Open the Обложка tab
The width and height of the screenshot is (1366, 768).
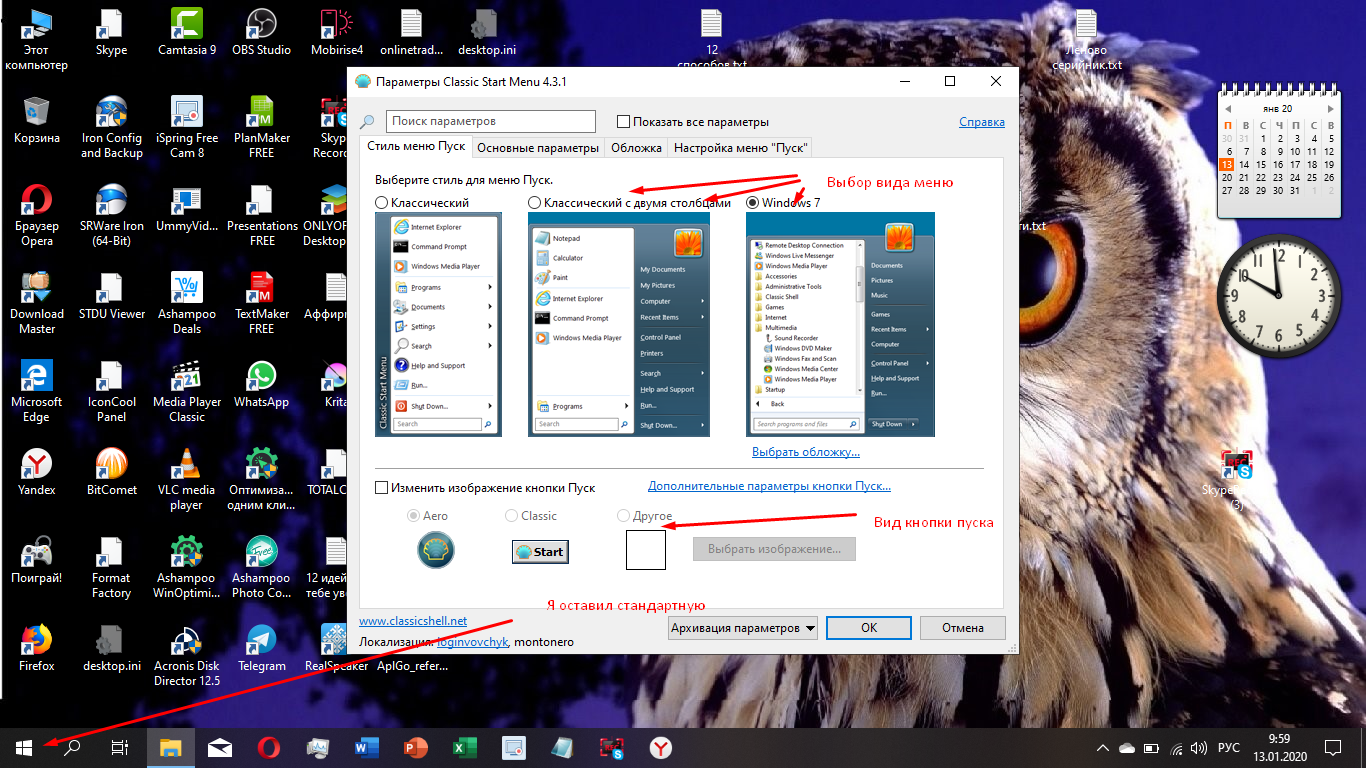point(637,148)
